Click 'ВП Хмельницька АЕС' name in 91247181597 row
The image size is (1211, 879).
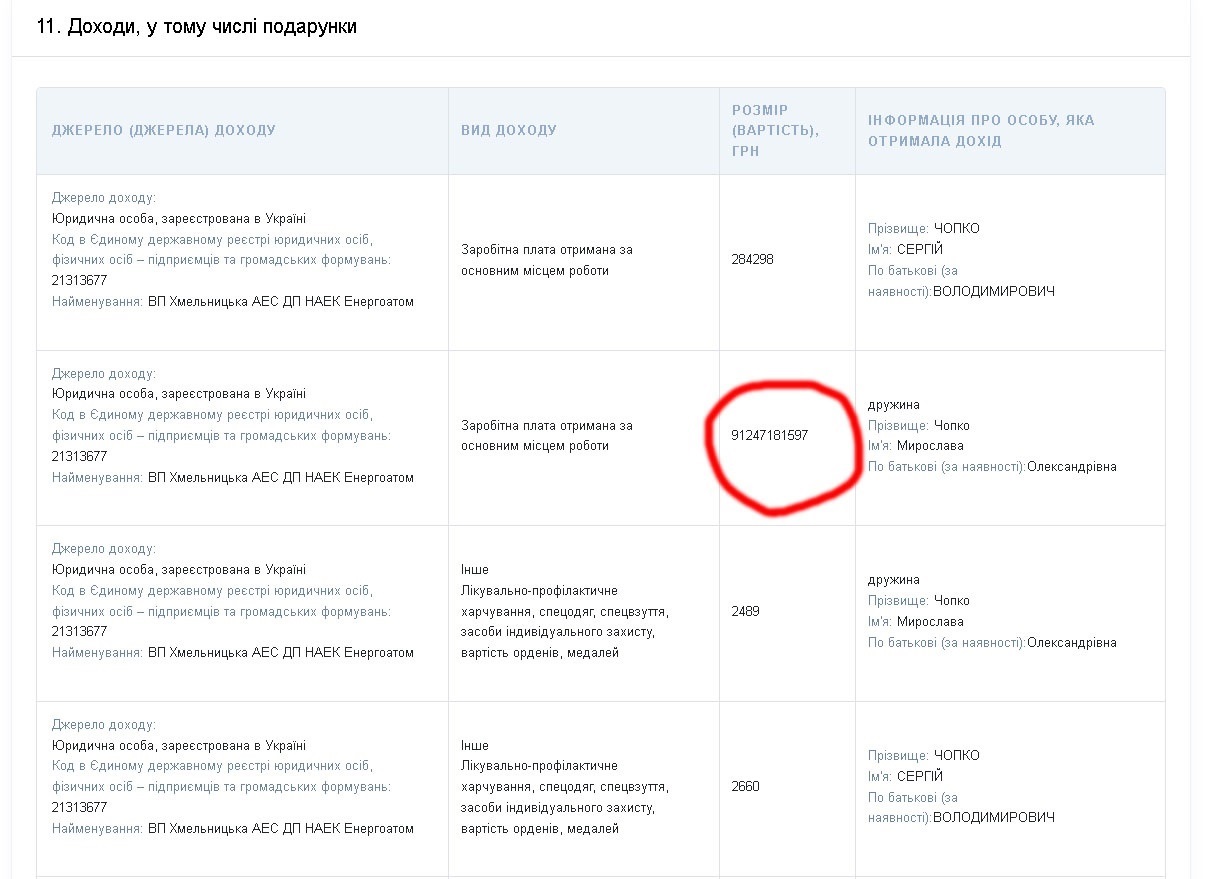tap(281, 478)
